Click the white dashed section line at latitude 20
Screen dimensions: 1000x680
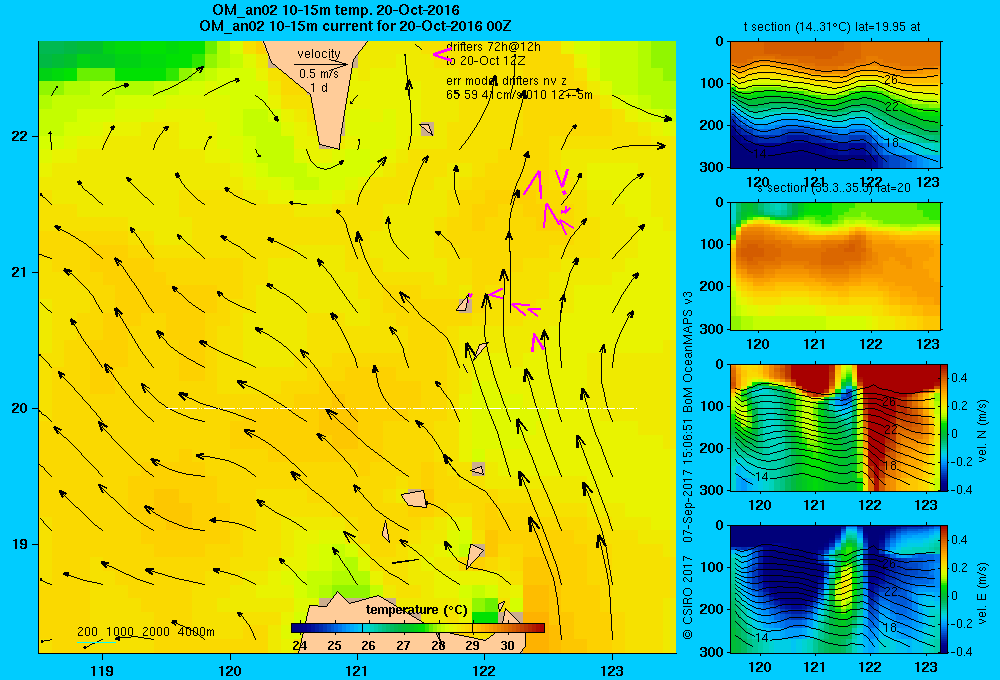coord(402,408)
